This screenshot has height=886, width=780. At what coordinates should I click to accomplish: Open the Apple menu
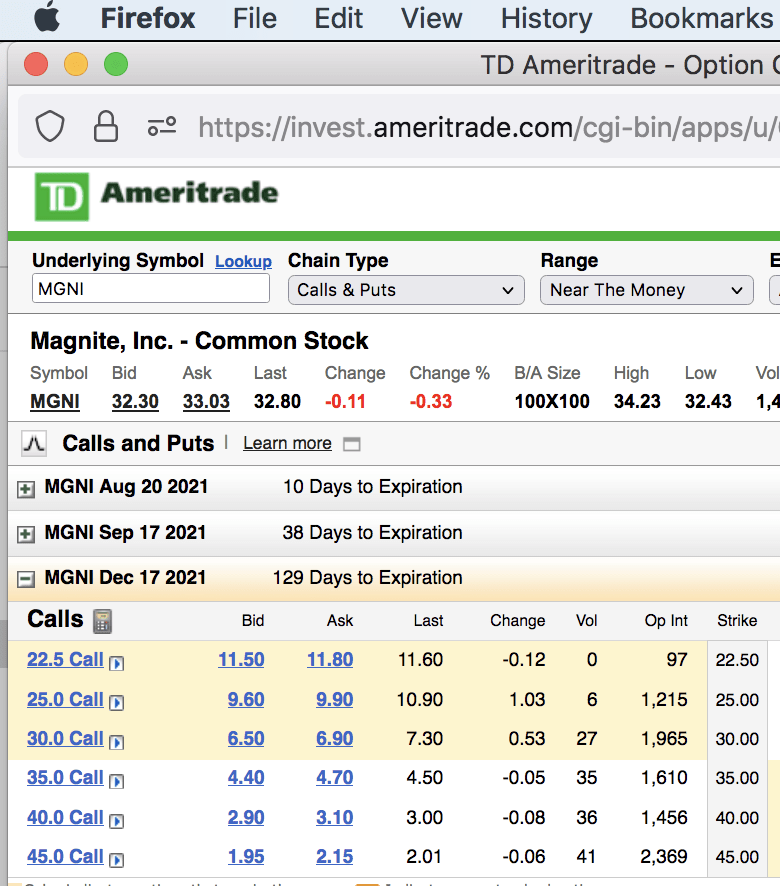click(46, 18)
